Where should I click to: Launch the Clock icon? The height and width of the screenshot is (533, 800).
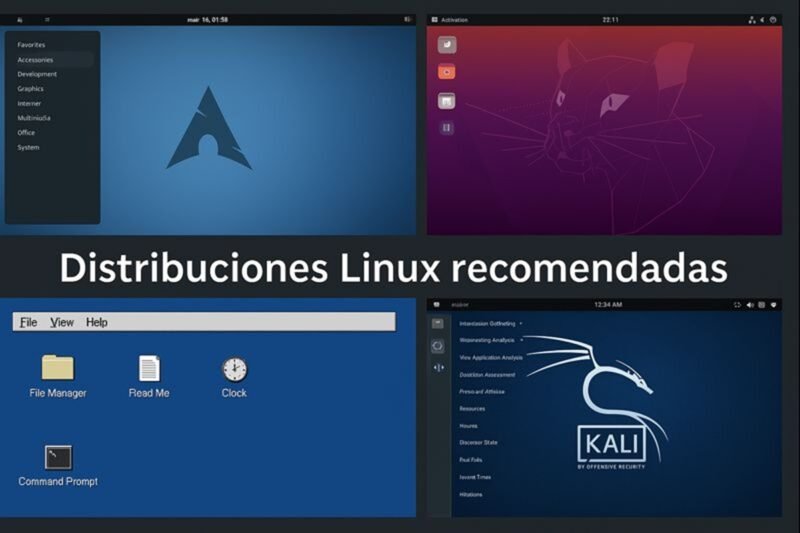(x=234, y=369)
